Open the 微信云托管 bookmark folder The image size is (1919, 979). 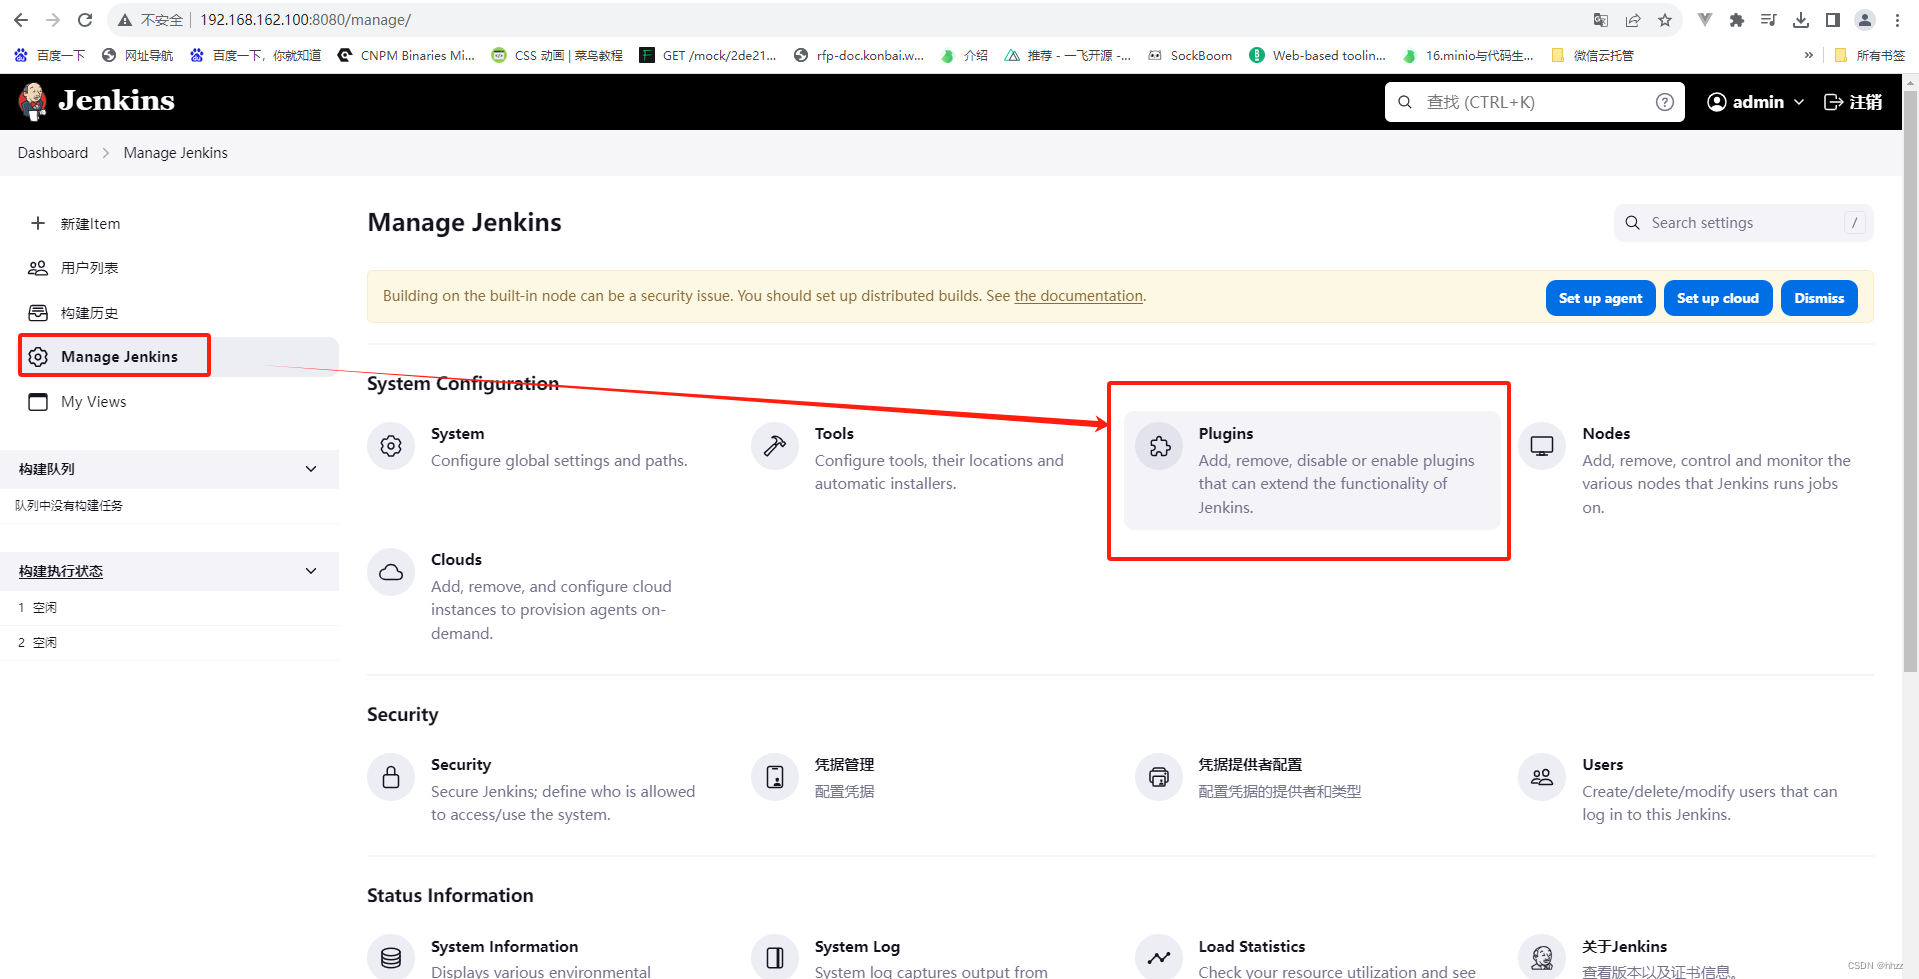point(1592,55)
